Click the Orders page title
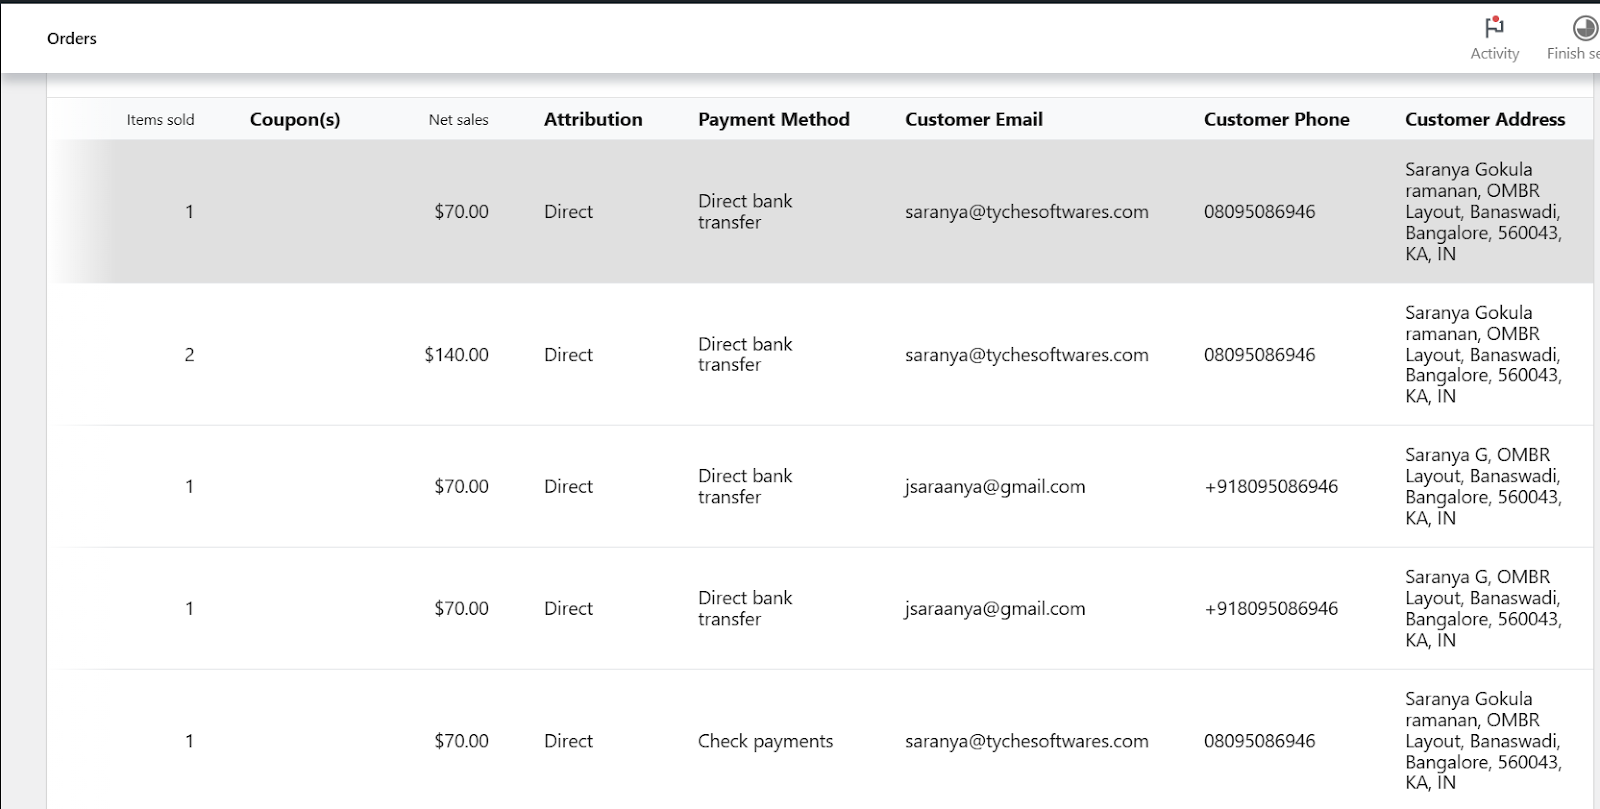This screenshot has height=809, width=1600. coord(72,39)
